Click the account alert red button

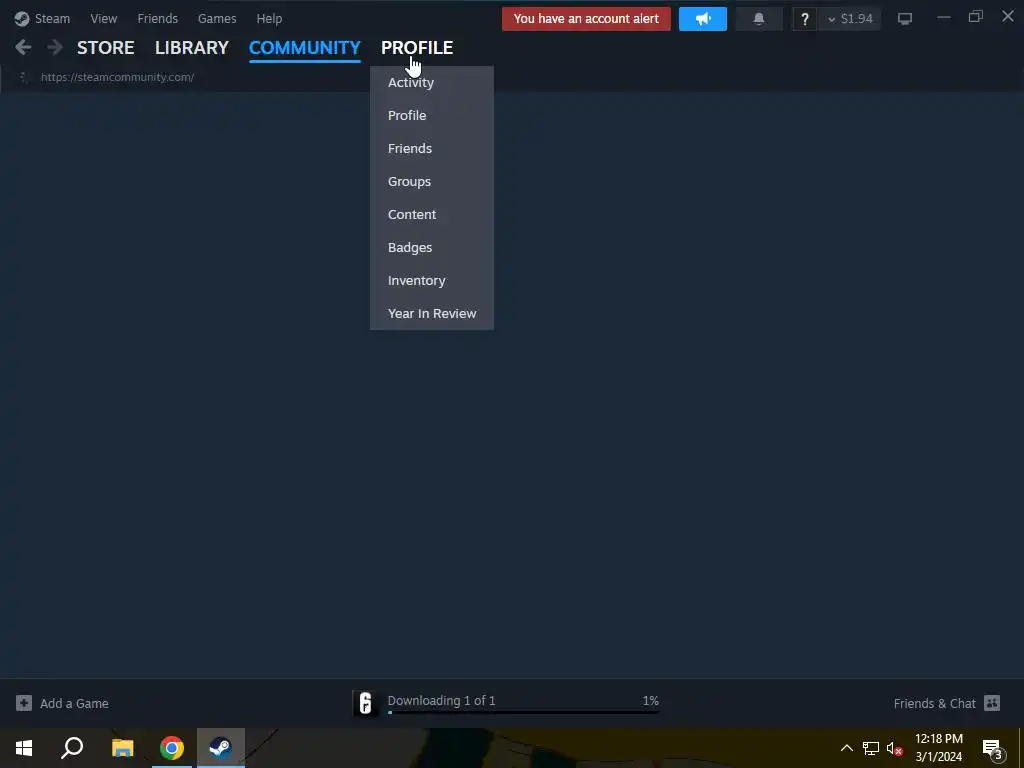coord(586,19)
